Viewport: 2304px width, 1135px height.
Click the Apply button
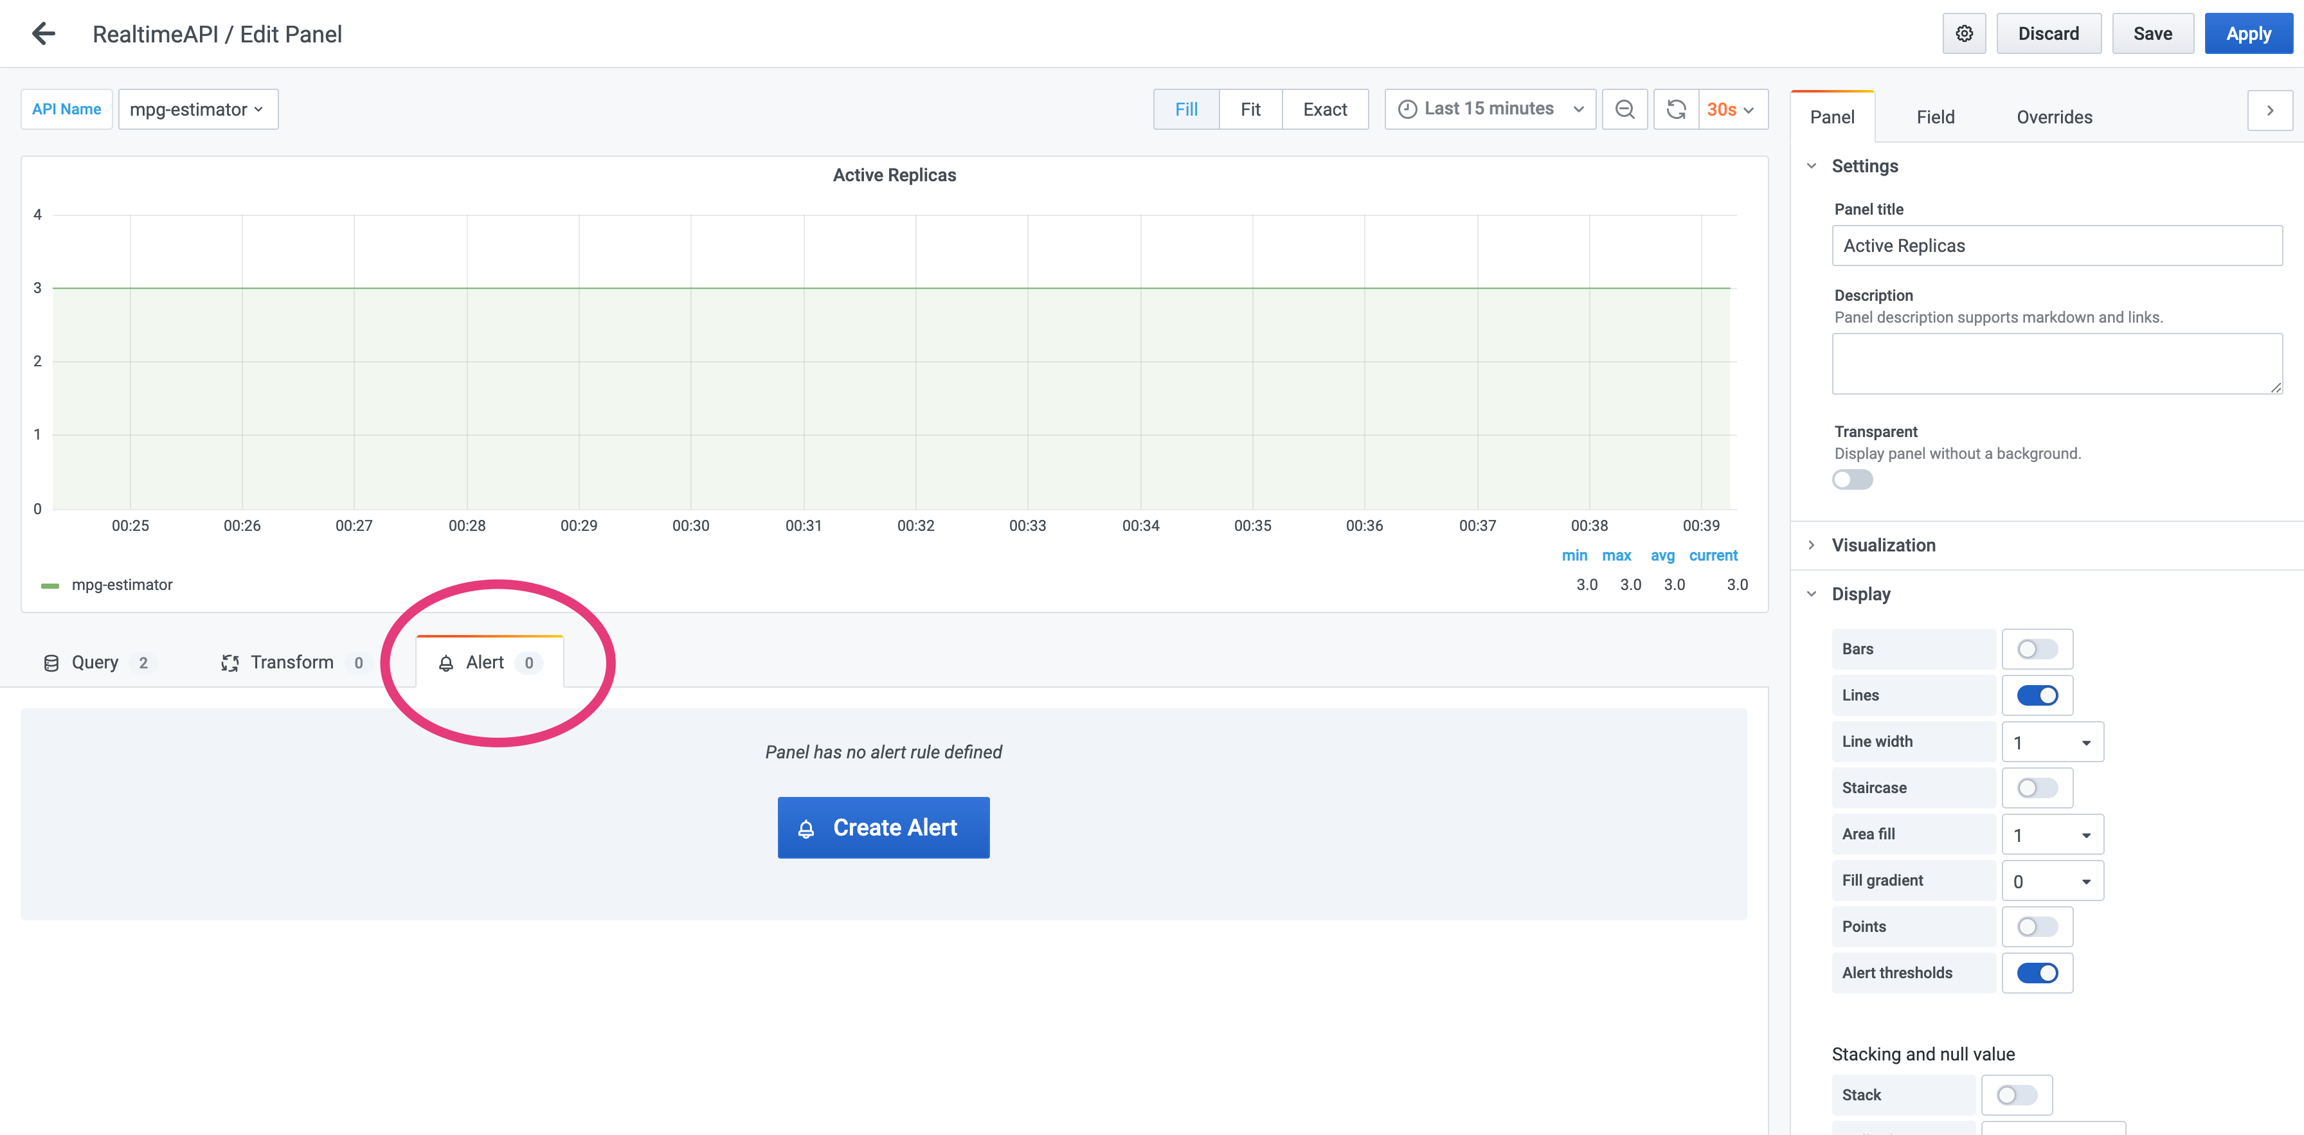[x=2248, y=34]
